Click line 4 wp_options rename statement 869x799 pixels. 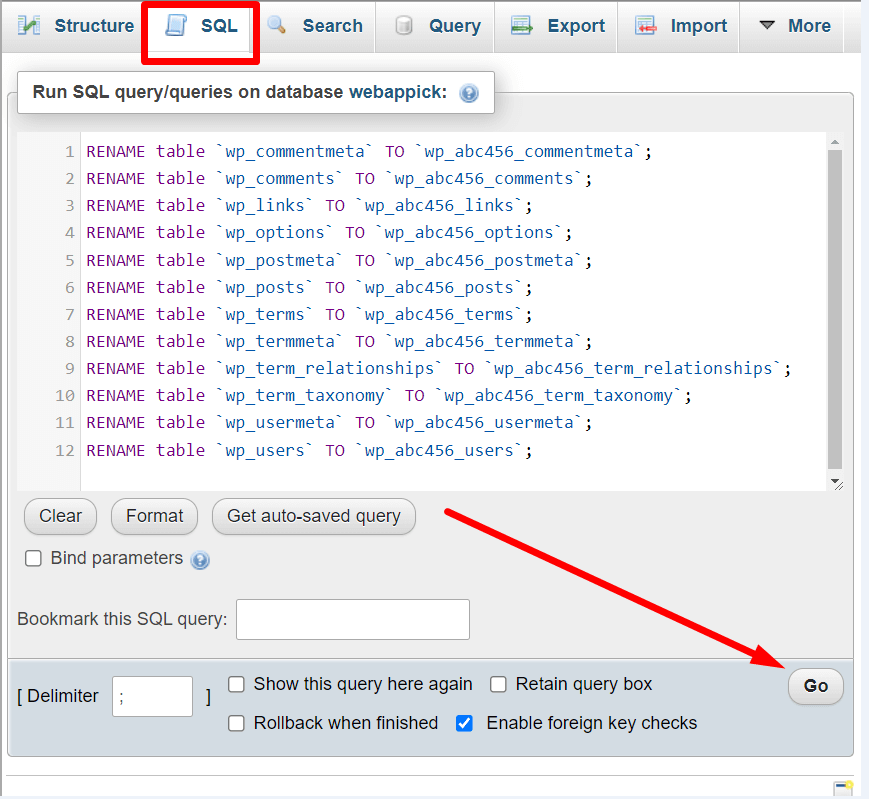pyautogui.click(x=329, y=233)
